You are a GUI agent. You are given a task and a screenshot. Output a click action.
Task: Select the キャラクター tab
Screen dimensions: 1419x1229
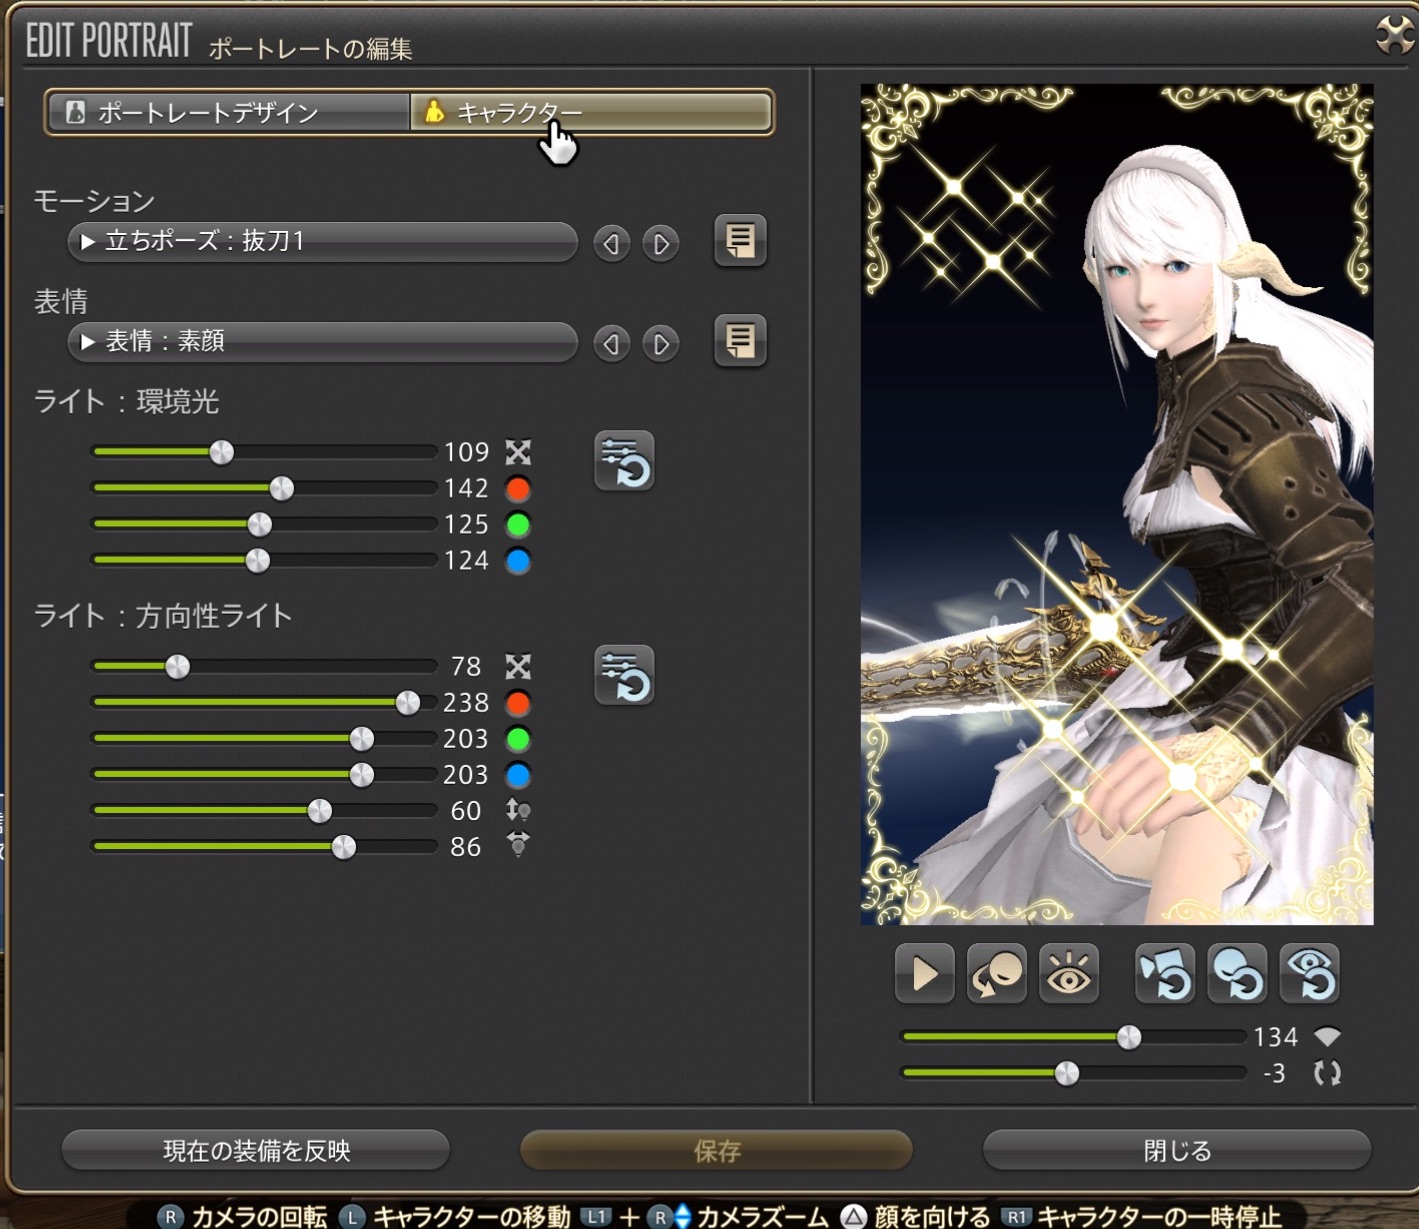point(590,112)
